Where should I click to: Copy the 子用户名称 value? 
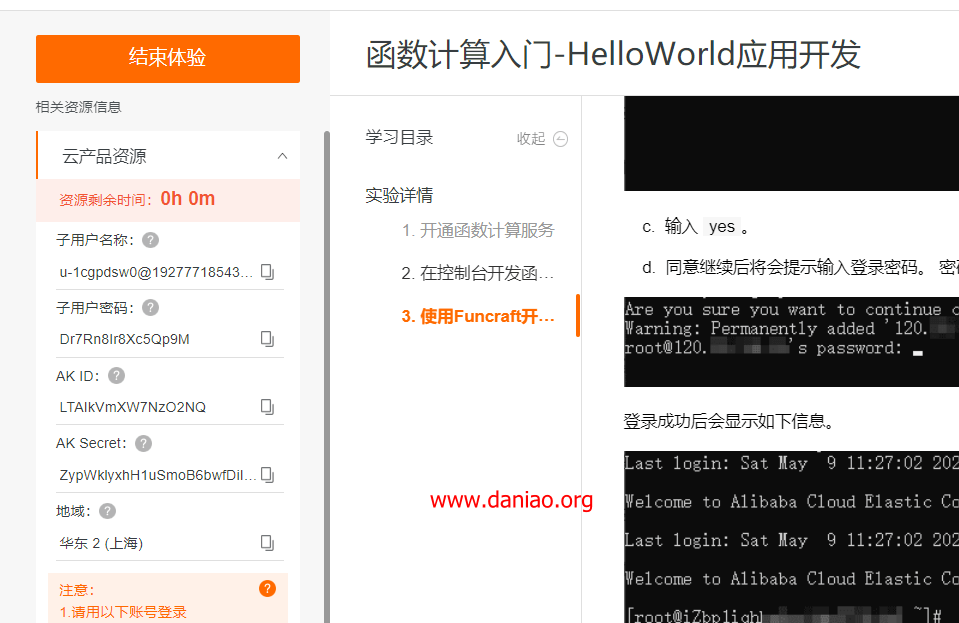coord(267,271)
